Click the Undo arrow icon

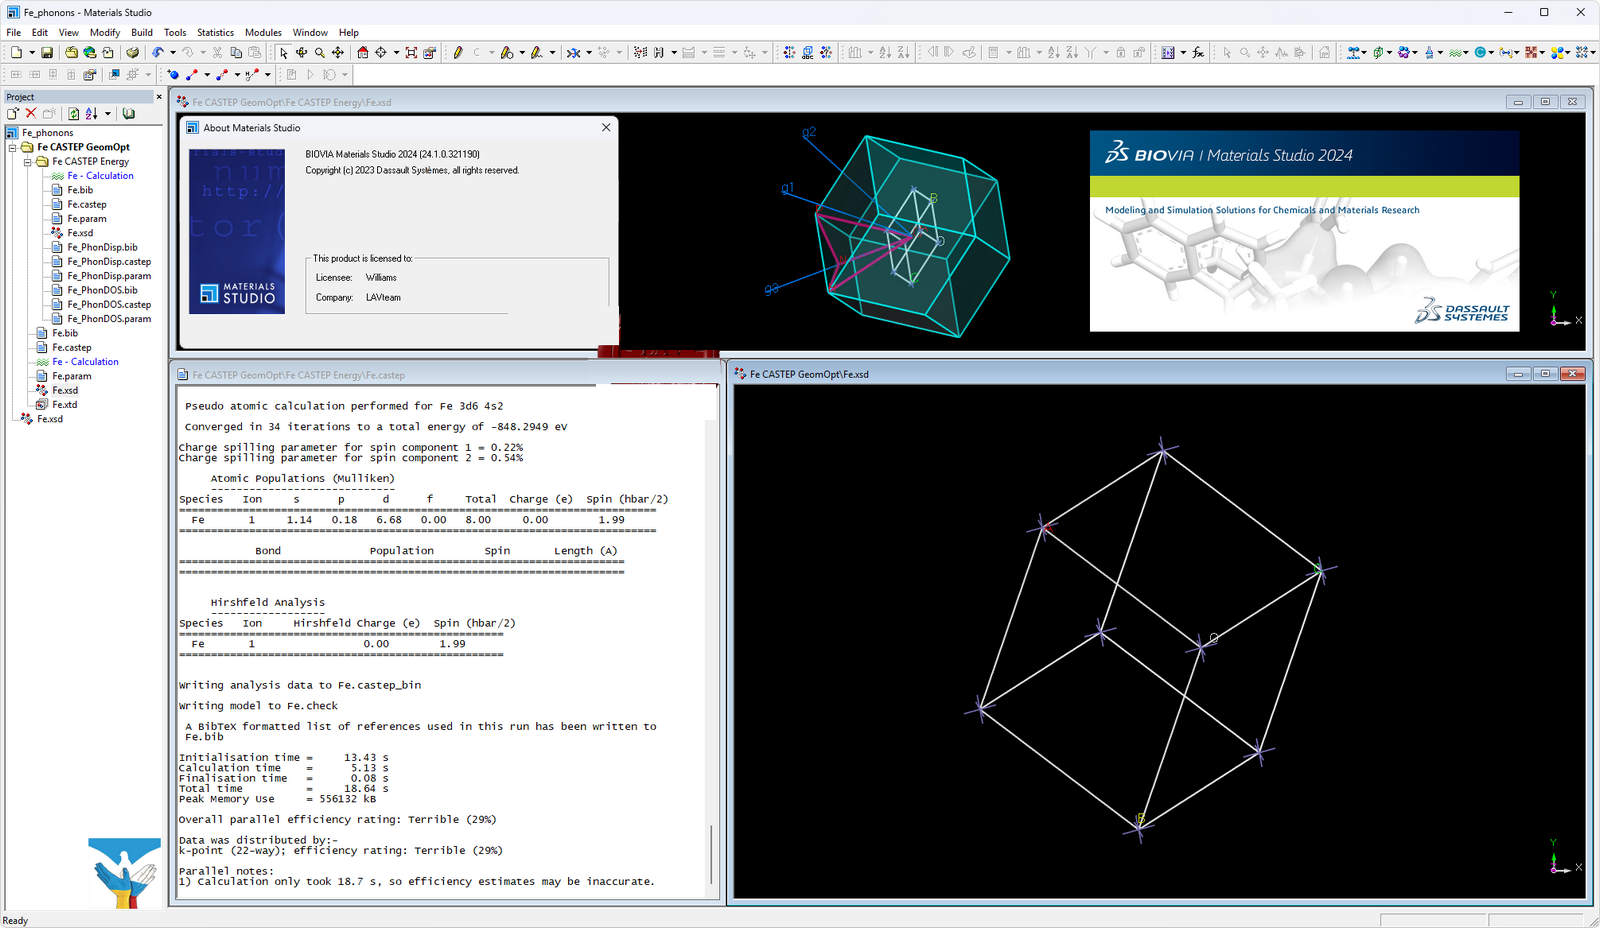click(158, 52)
